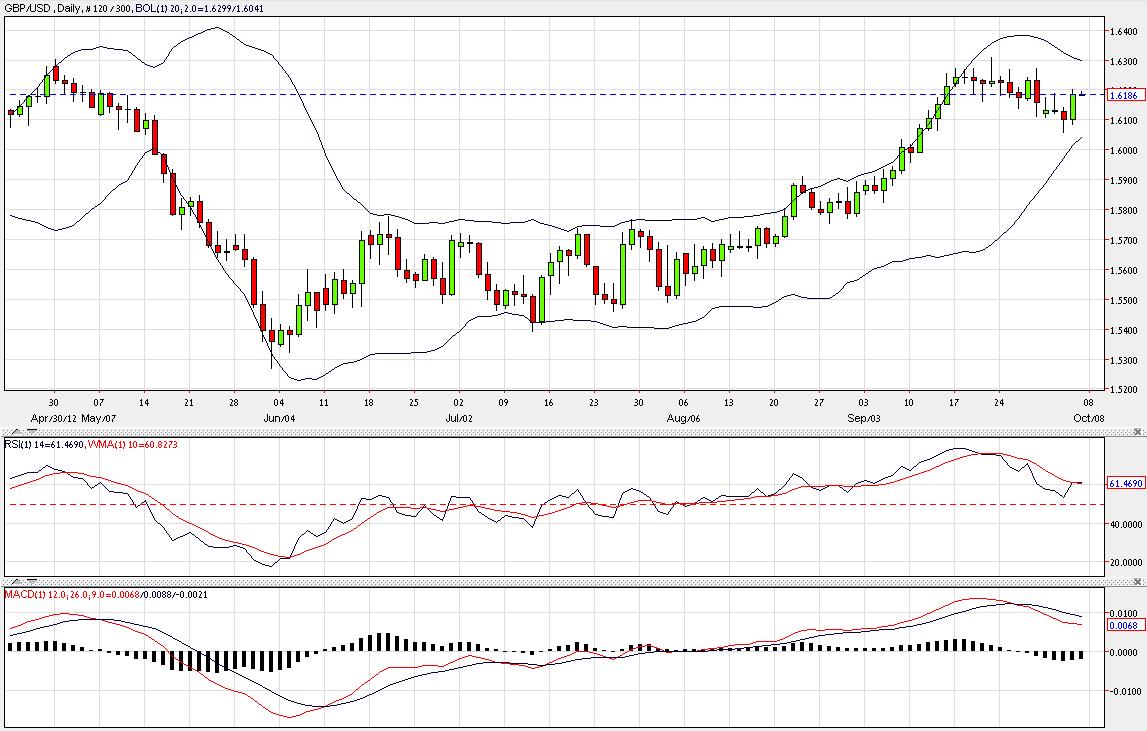Click the 0.0000 MACD axis label
This screenshot has height=731, width=1147.
(x=1124, y=653)
